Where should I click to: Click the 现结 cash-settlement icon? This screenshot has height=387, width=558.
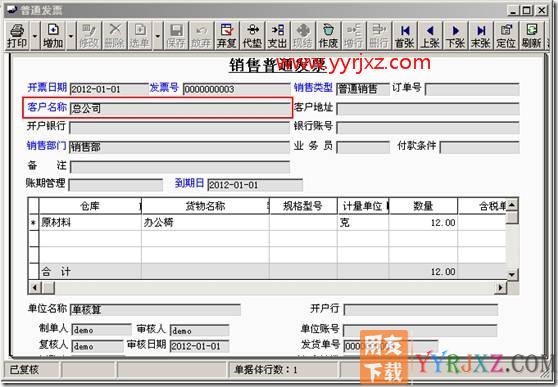[303, 36]
